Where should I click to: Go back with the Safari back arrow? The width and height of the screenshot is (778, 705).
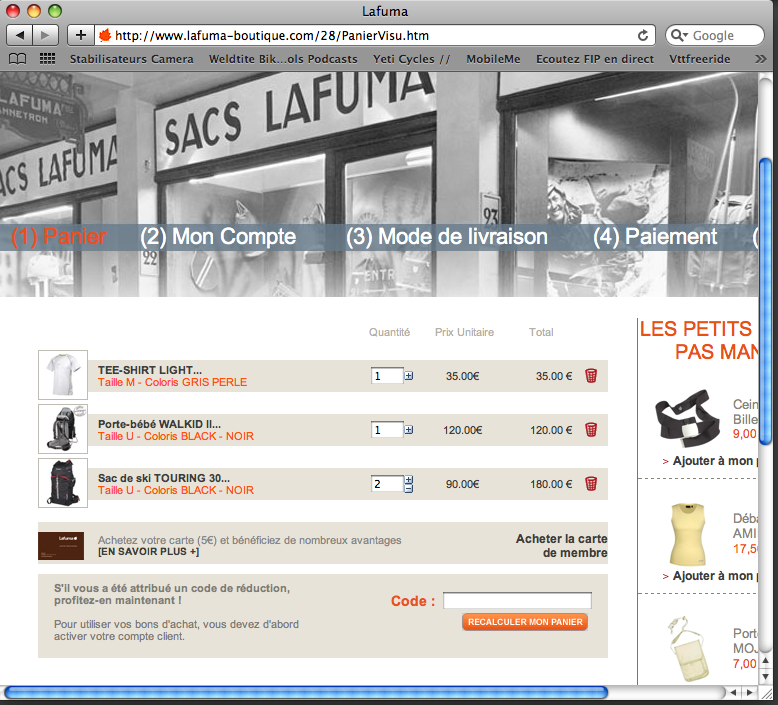[x=19, y=35]
